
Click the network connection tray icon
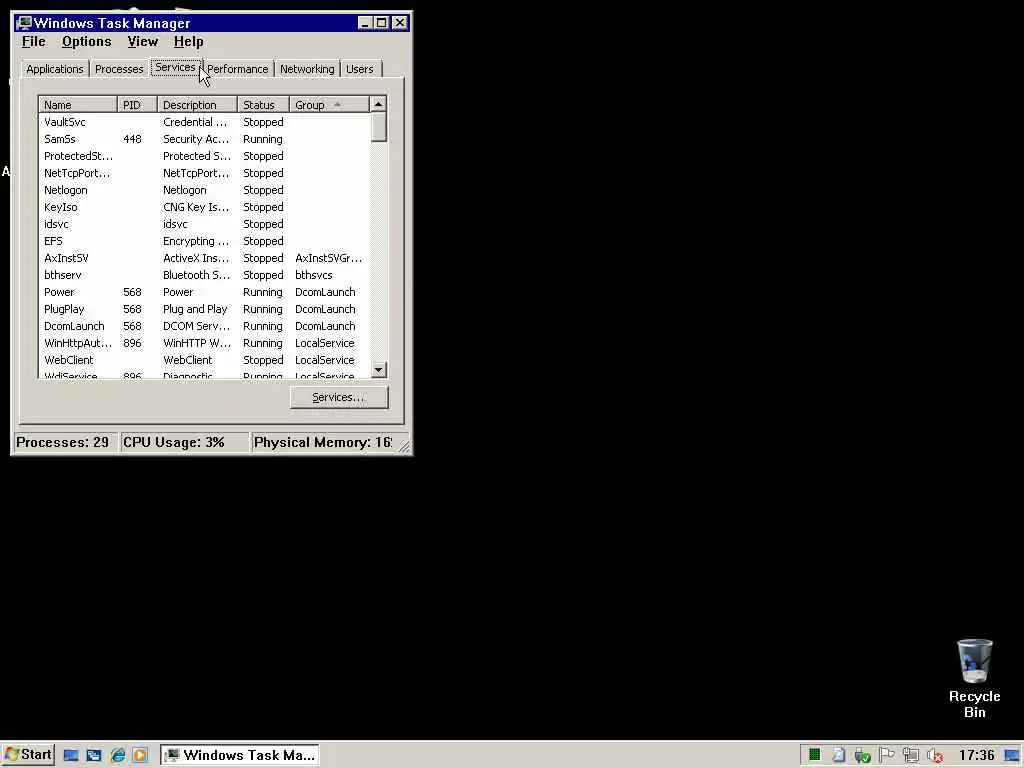point(911,756)
